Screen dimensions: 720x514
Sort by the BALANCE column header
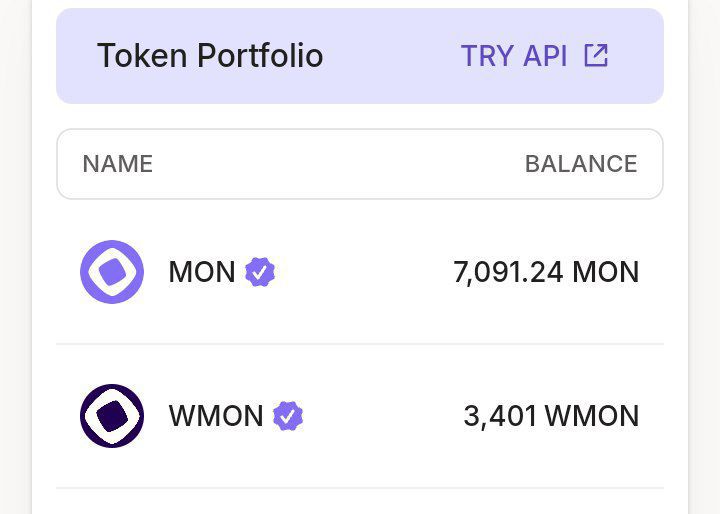(x=581, y=164)
